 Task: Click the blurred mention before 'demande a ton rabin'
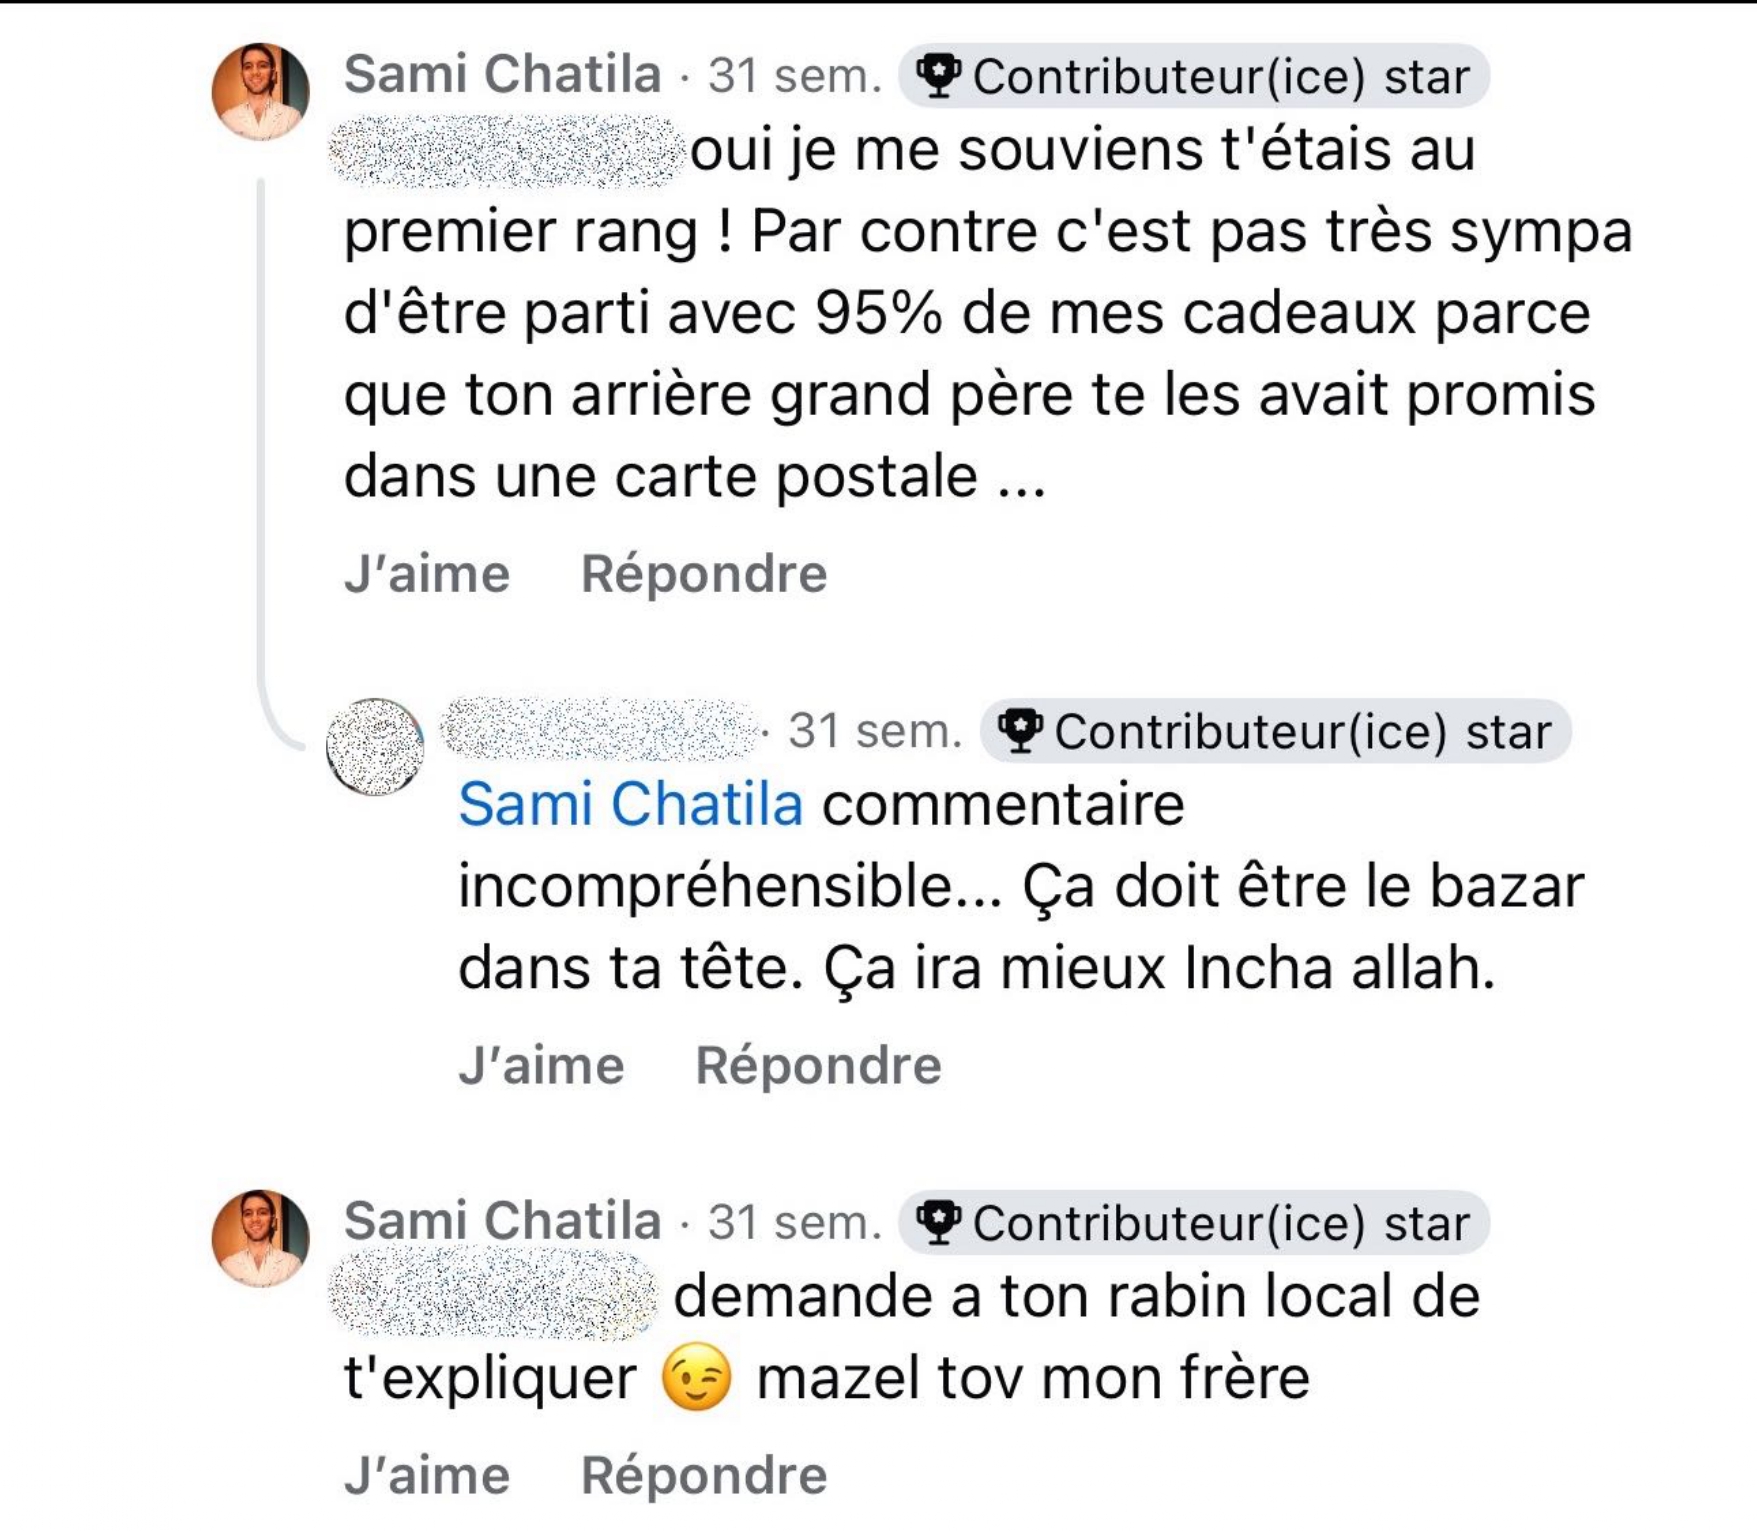pyautogui.click(x=495, y=1295)
